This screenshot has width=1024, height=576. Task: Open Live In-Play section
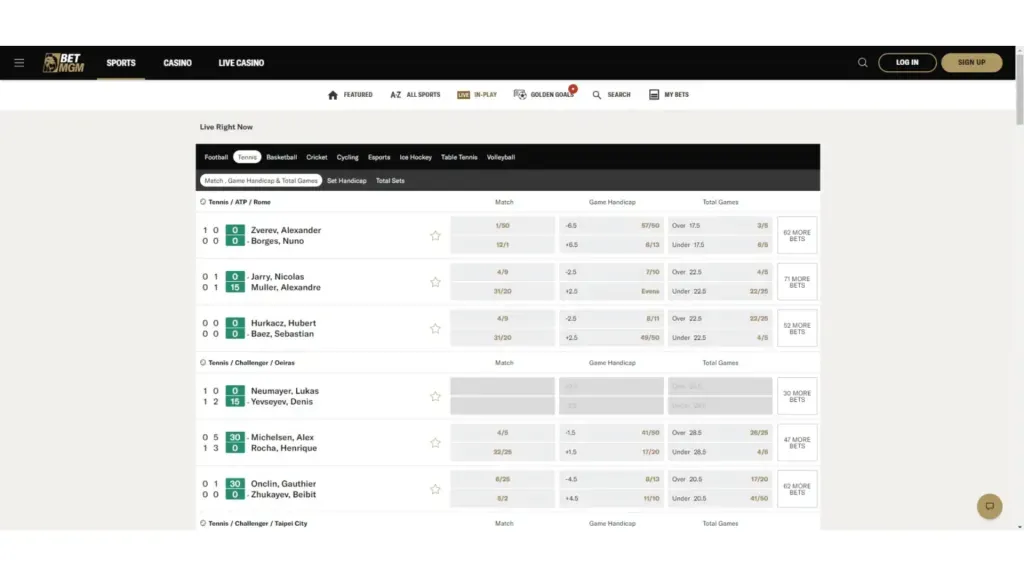(x=477, y=95)
